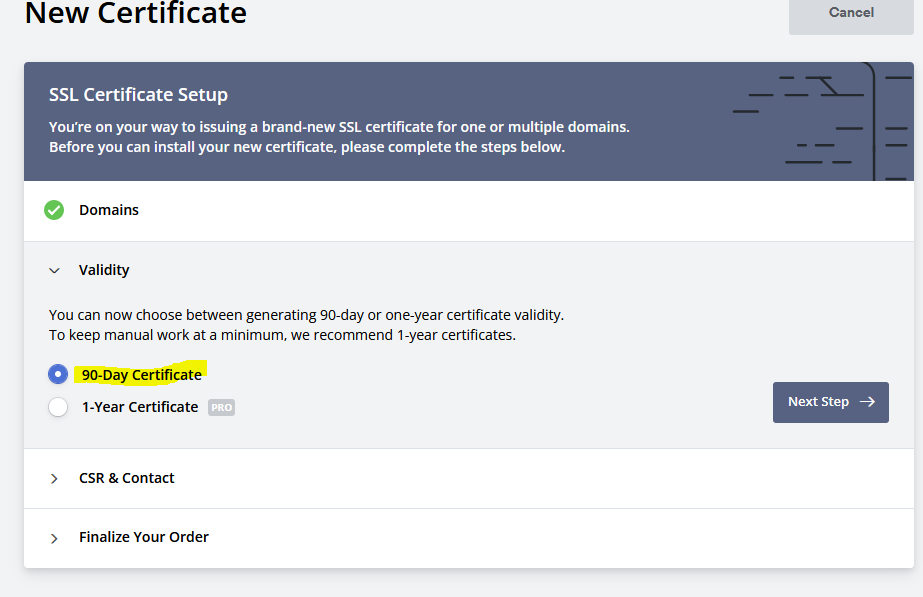This screenshot has width=923, height=597.
Task: Click the New Certificate page title
Action: pos(135,14)
